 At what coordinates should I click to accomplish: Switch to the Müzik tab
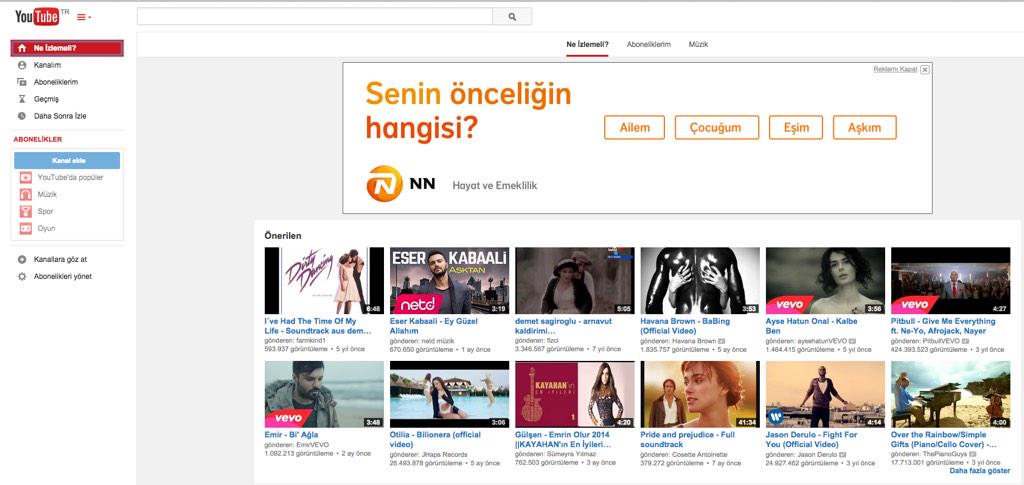pyautogui.click(x=698, y=44)
